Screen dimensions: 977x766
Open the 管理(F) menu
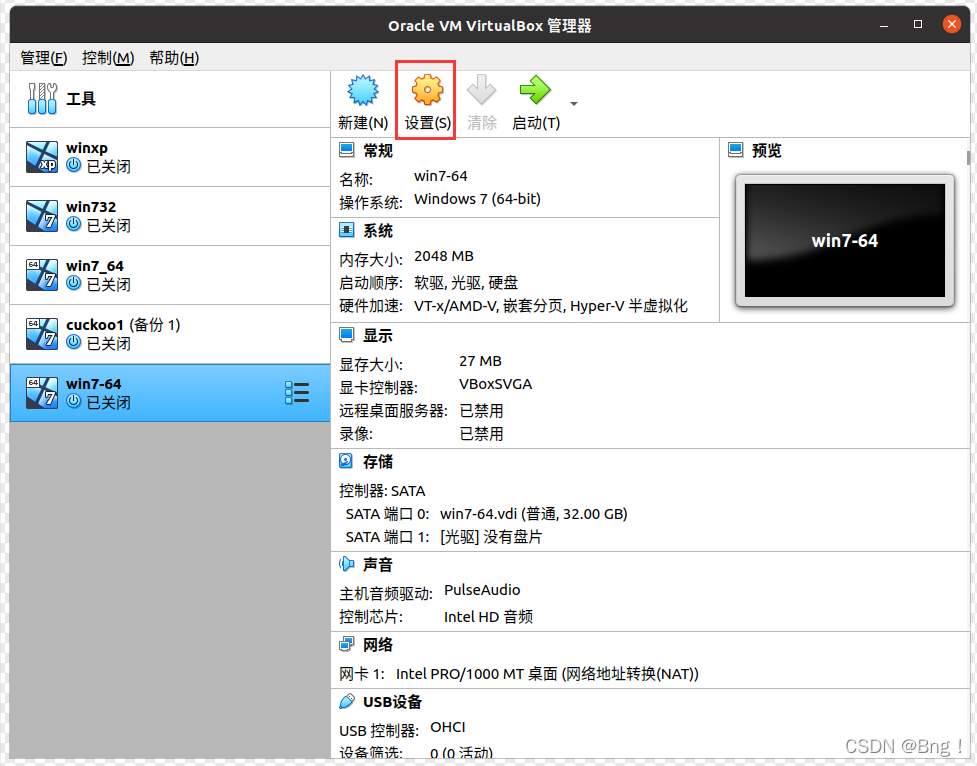click(44, 58)
